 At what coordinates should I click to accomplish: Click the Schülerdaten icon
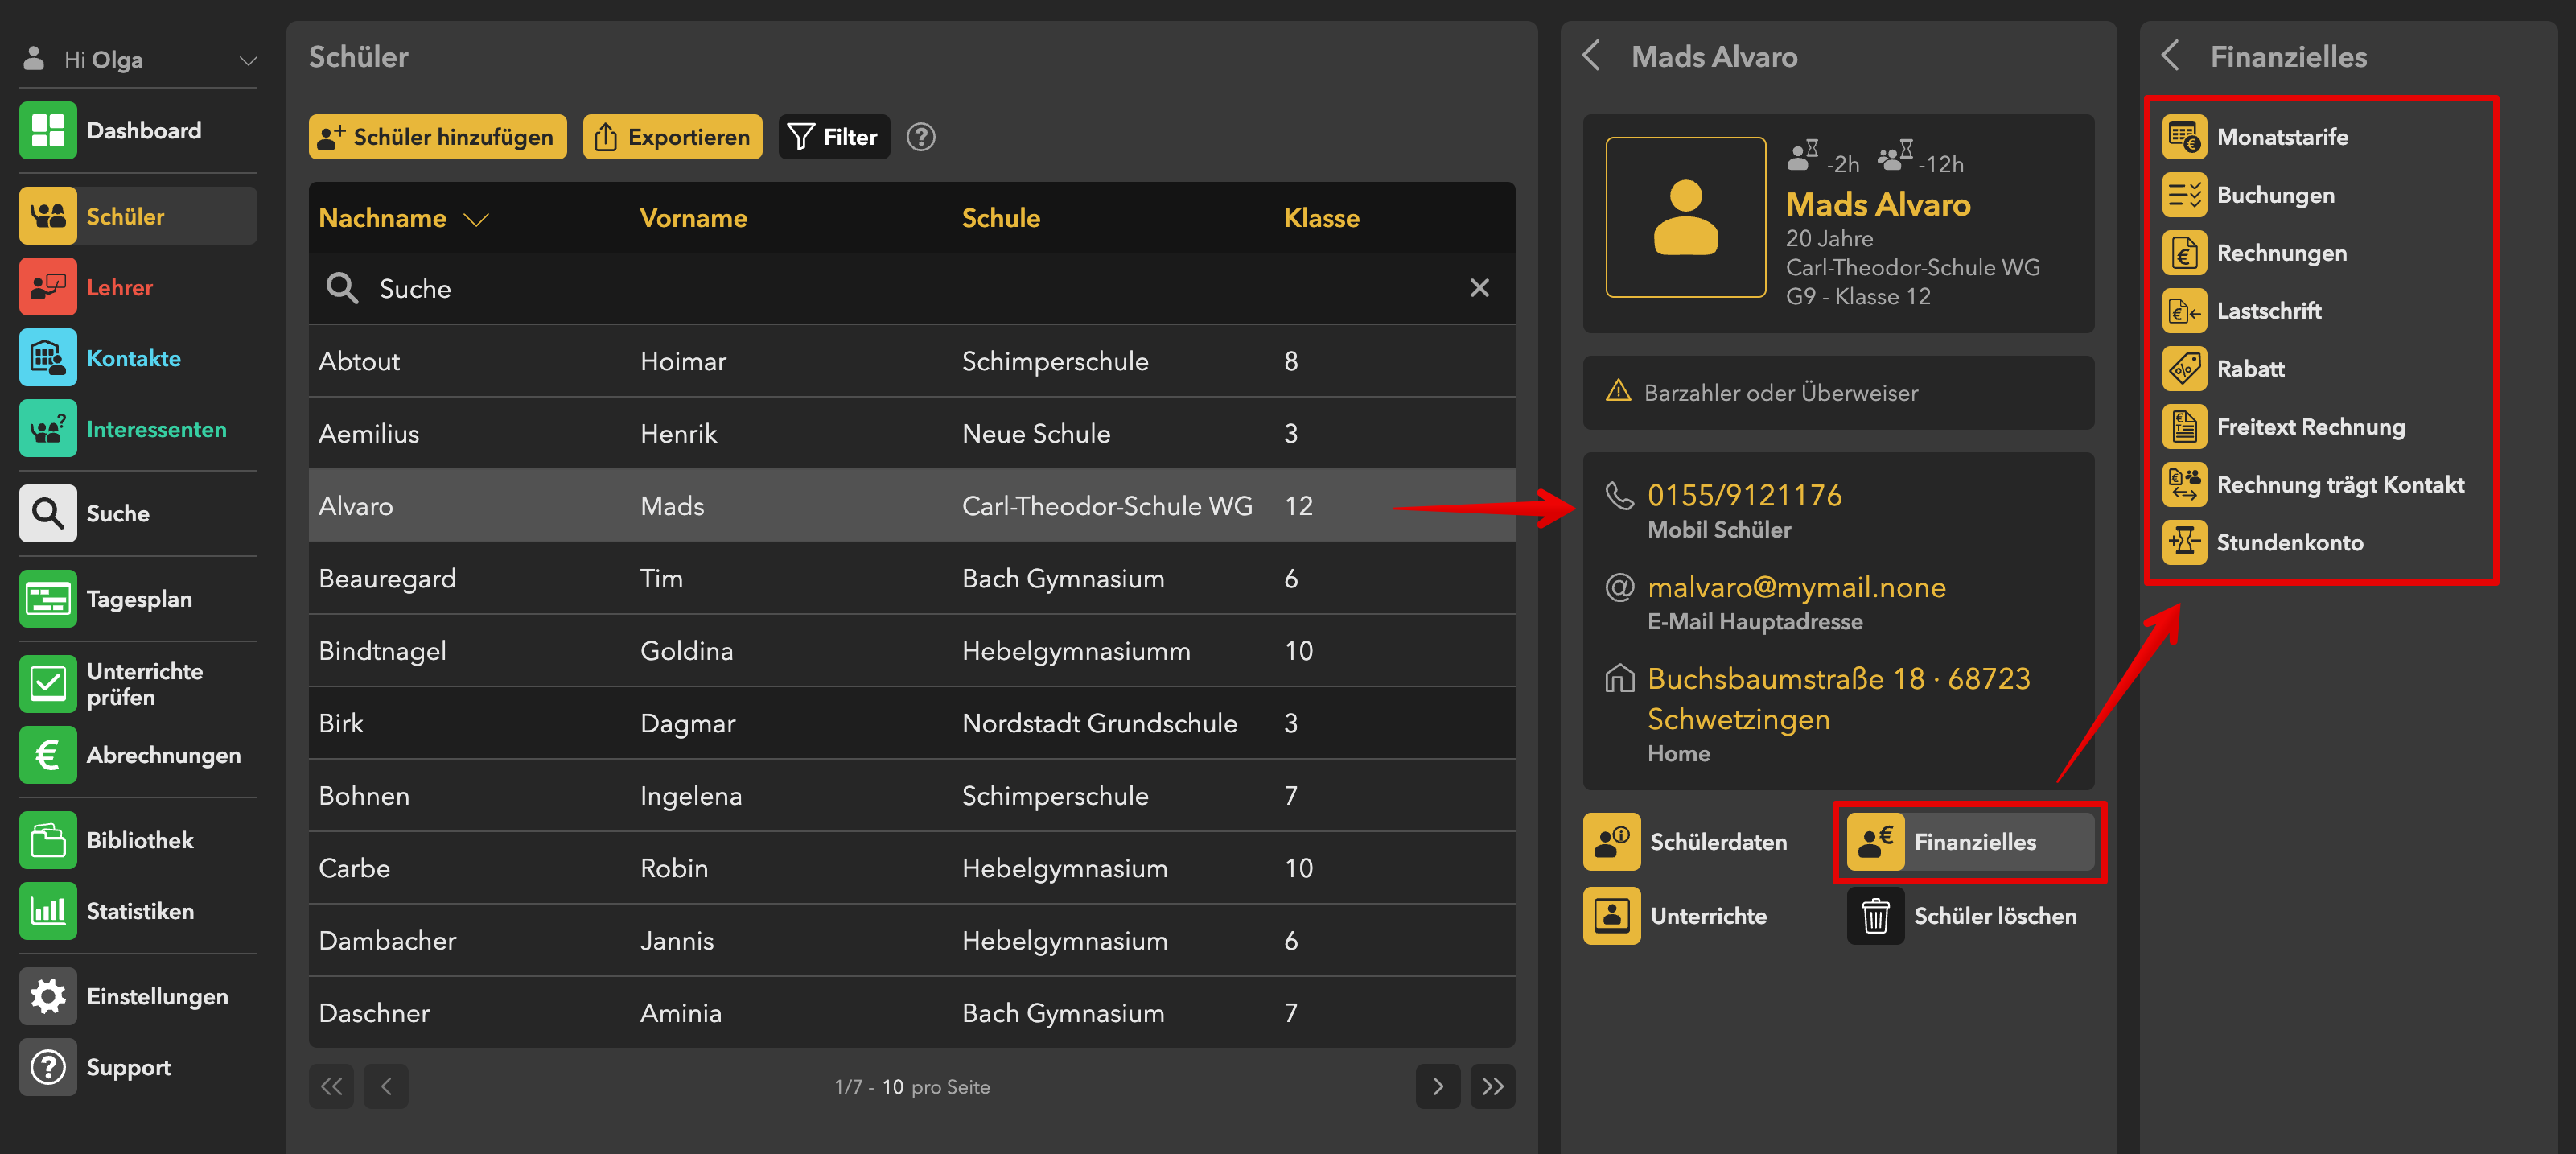(x=1611, y=842)
